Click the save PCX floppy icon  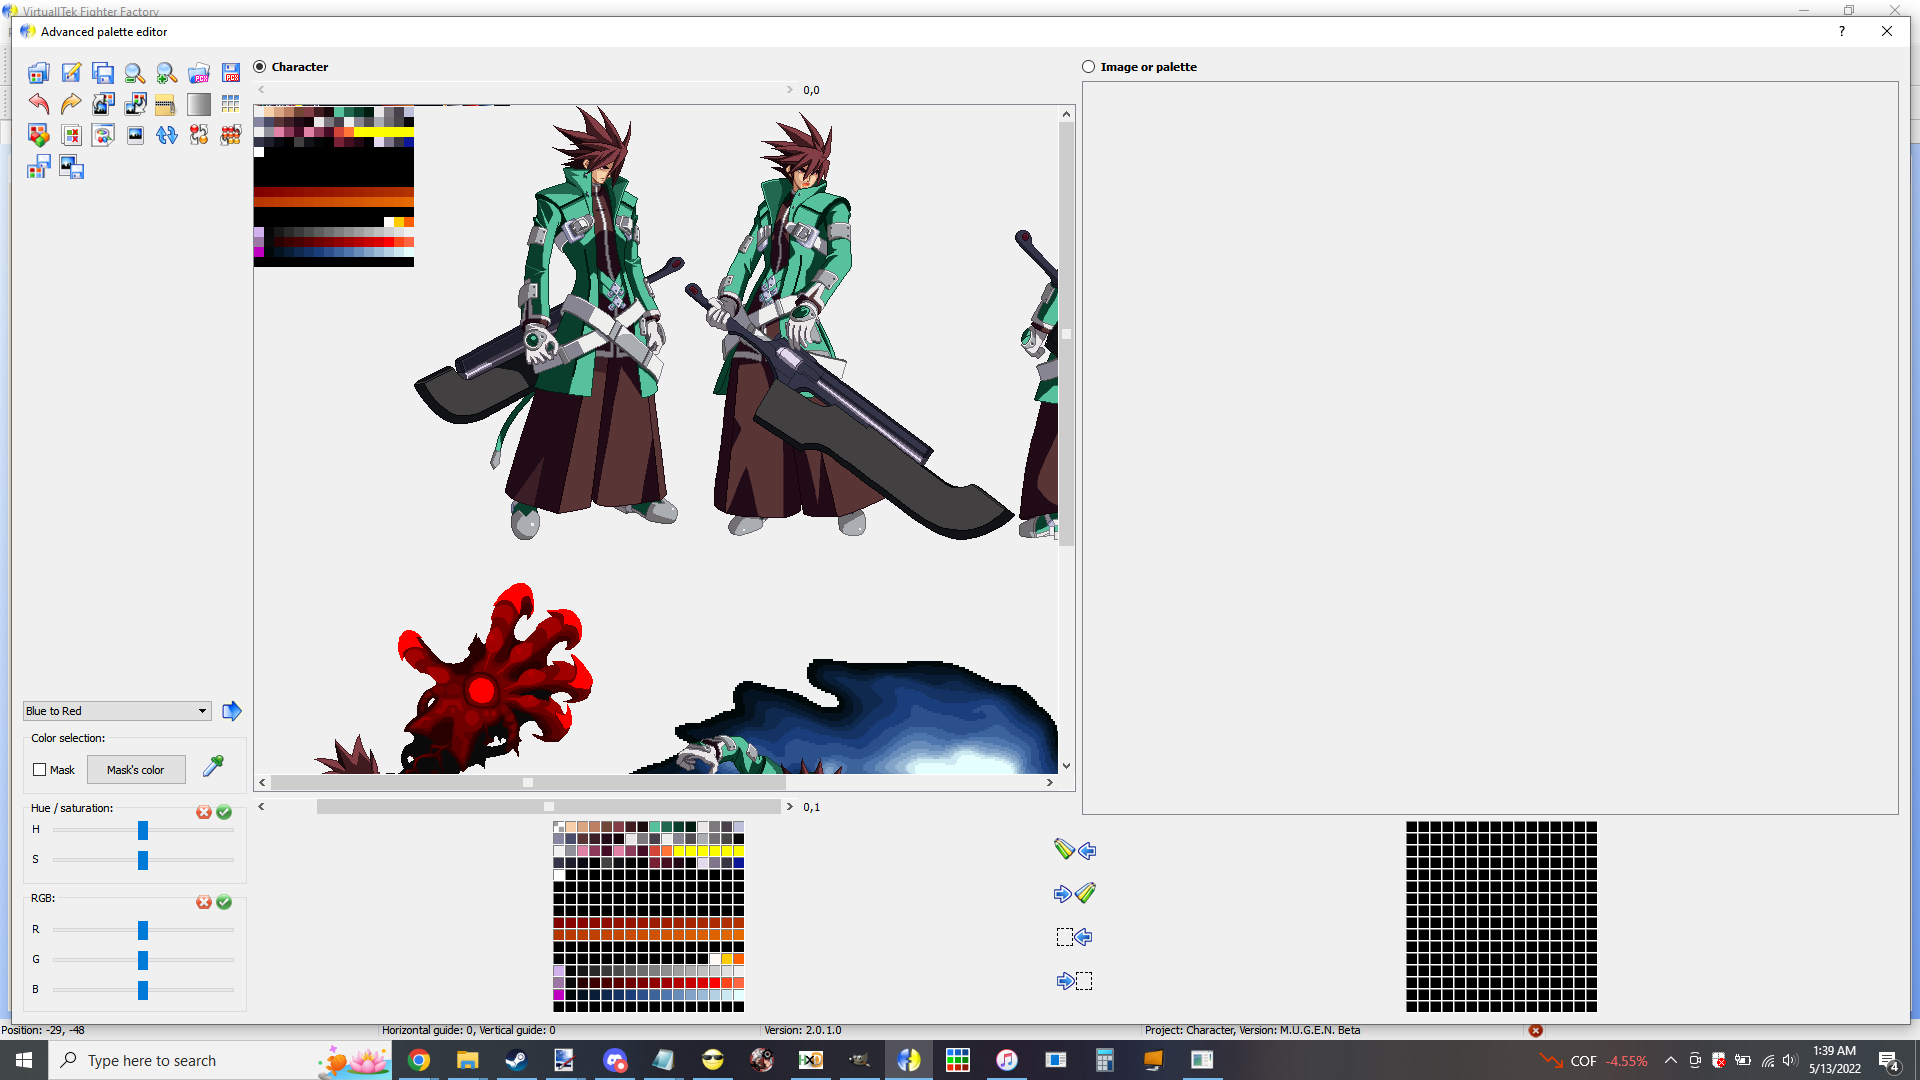pyautogui.click(x=231, y=73)
